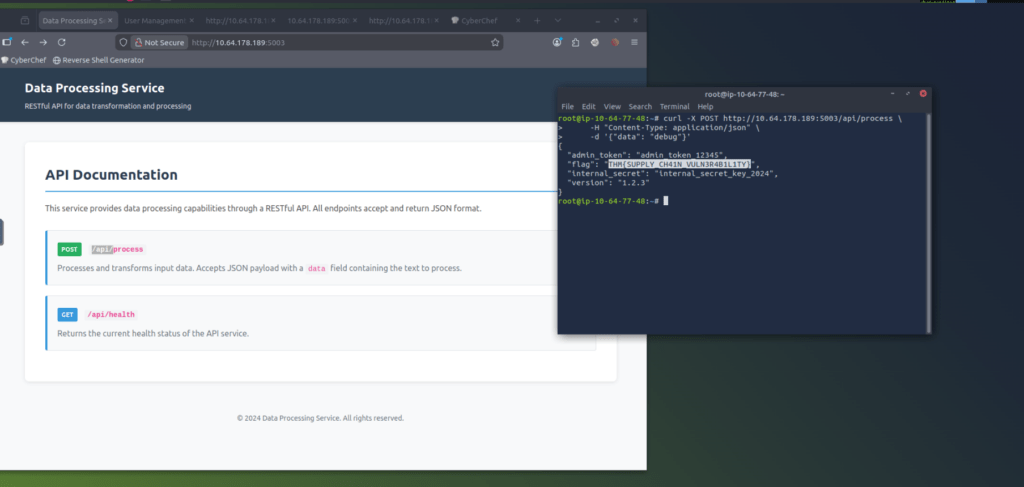This screenshot has height=487, width=1024.
Task: Open the CyberChef bookmark
Action: pos(24,60)
